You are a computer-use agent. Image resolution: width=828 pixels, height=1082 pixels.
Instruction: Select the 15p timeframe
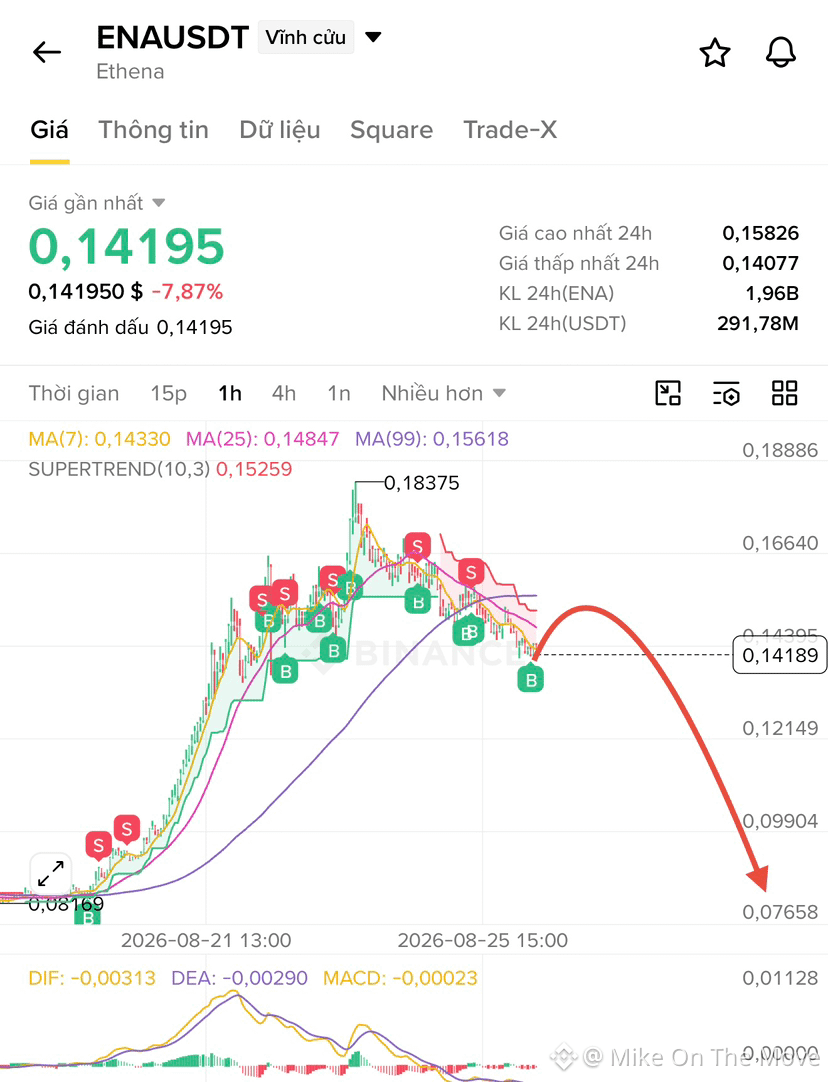coord(169,393)
